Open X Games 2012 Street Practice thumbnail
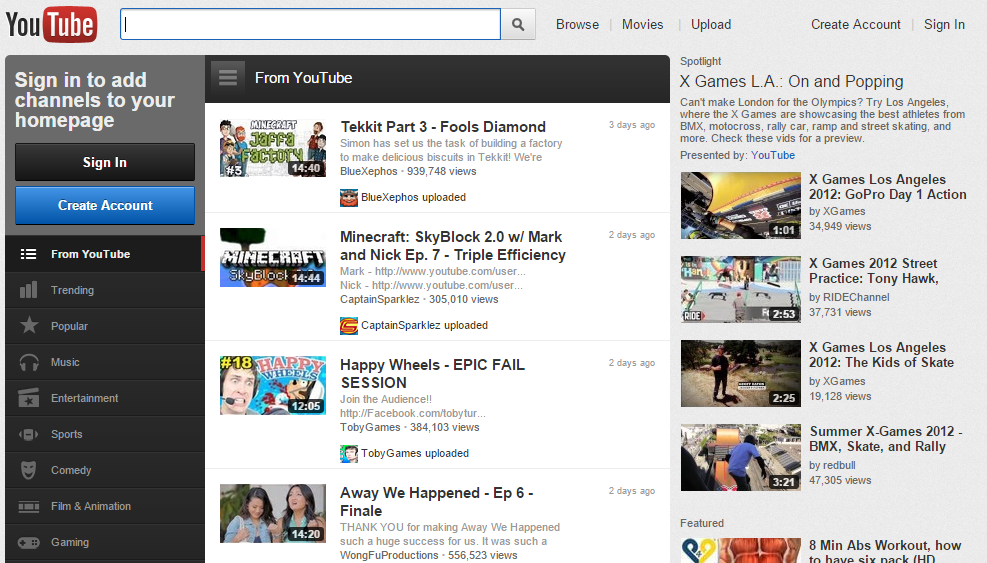The width and height of the screenshot is (987, 563). coord(741,289)
